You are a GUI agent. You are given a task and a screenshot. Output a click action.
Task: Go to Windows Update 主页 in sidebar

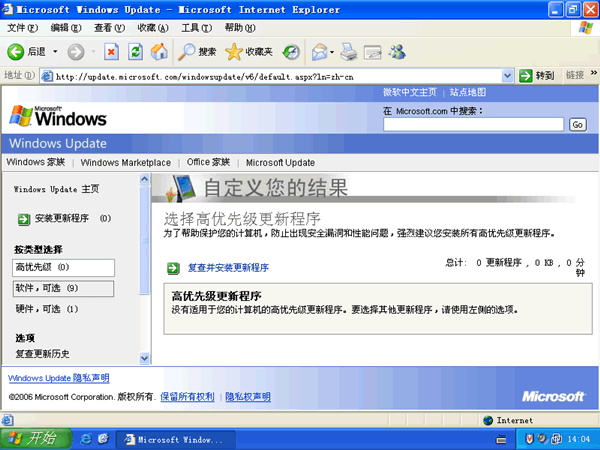pos(56,189)
